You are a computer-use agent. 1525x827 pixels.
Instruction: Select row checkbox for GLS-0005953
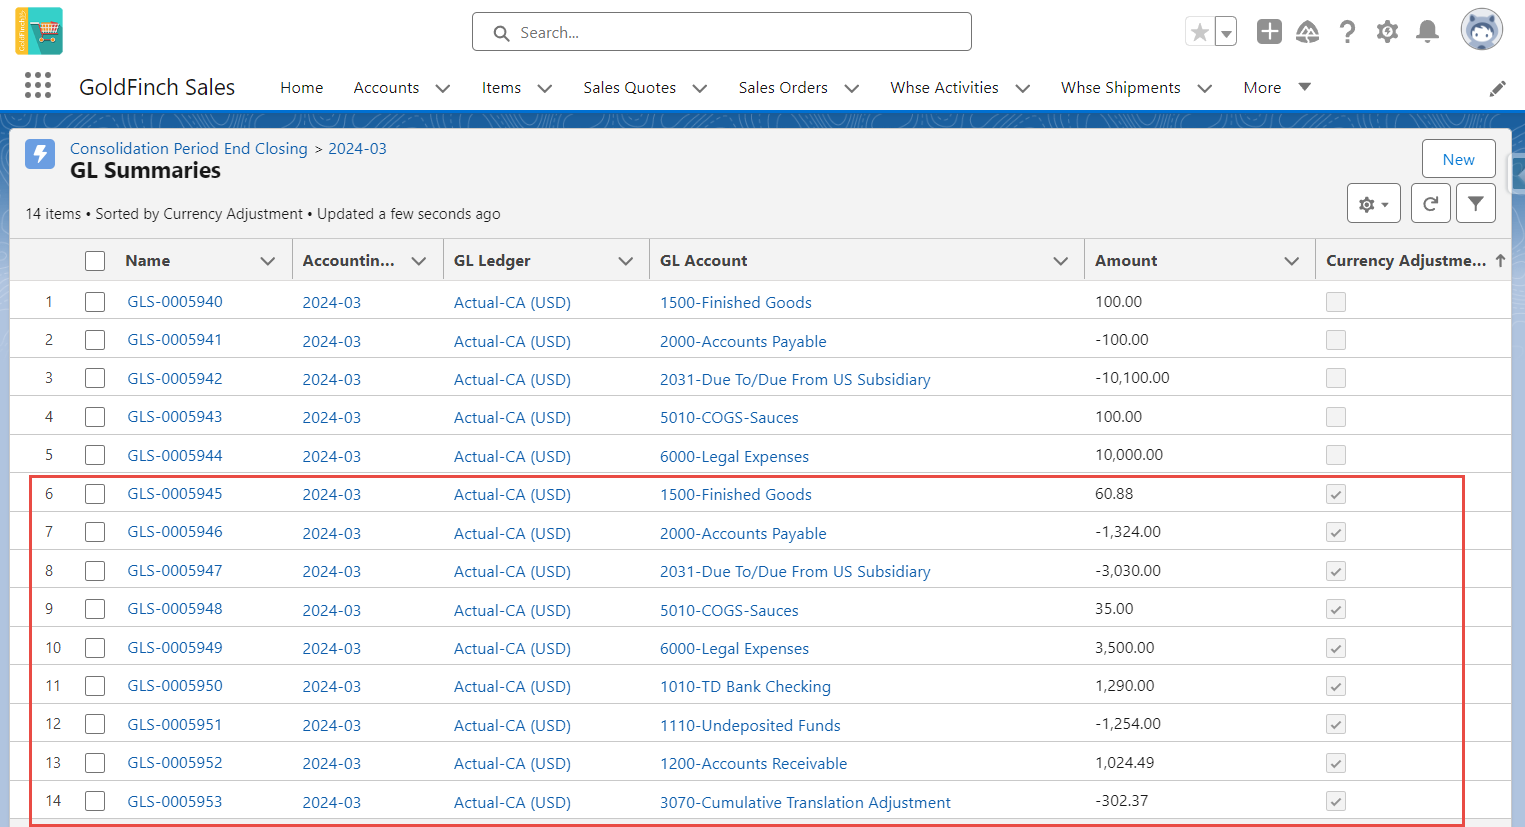[x=95, y=801]
